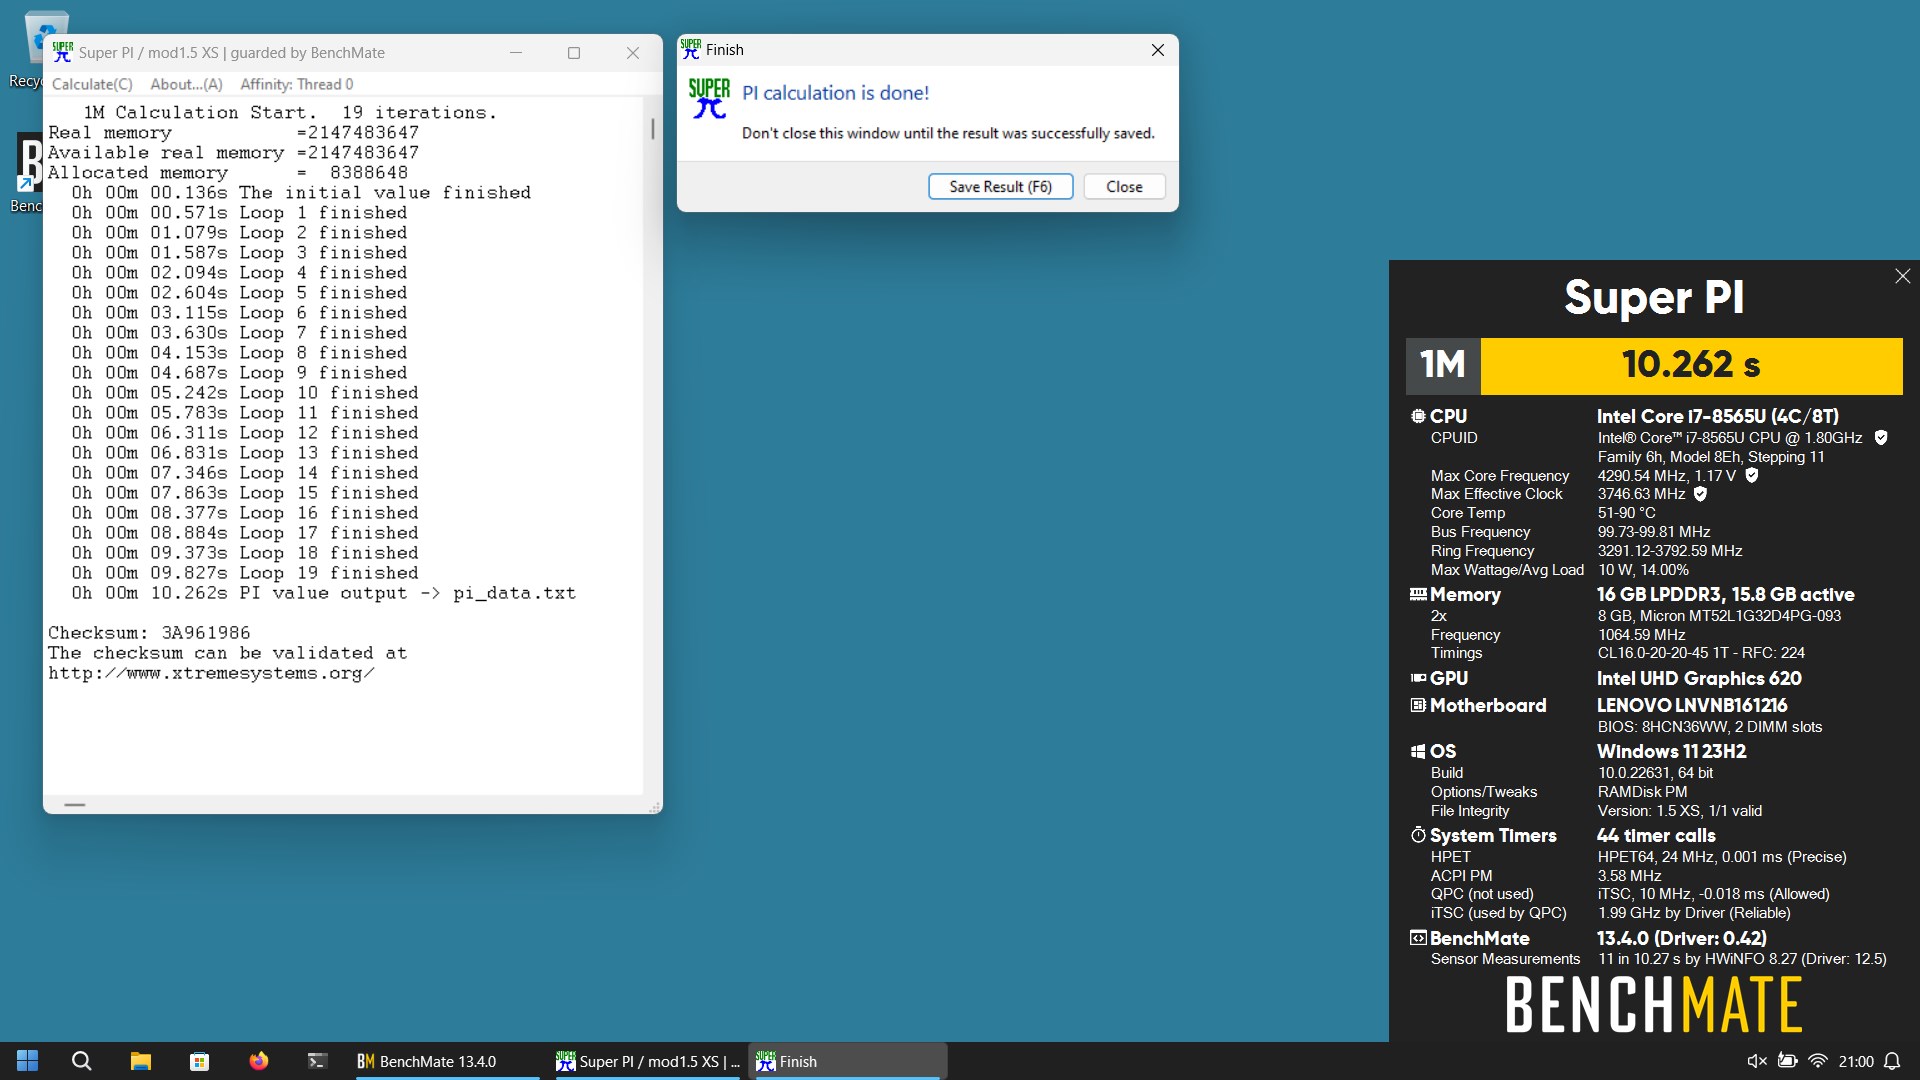Open the notification bell icon

[x=1892, y=1061]
